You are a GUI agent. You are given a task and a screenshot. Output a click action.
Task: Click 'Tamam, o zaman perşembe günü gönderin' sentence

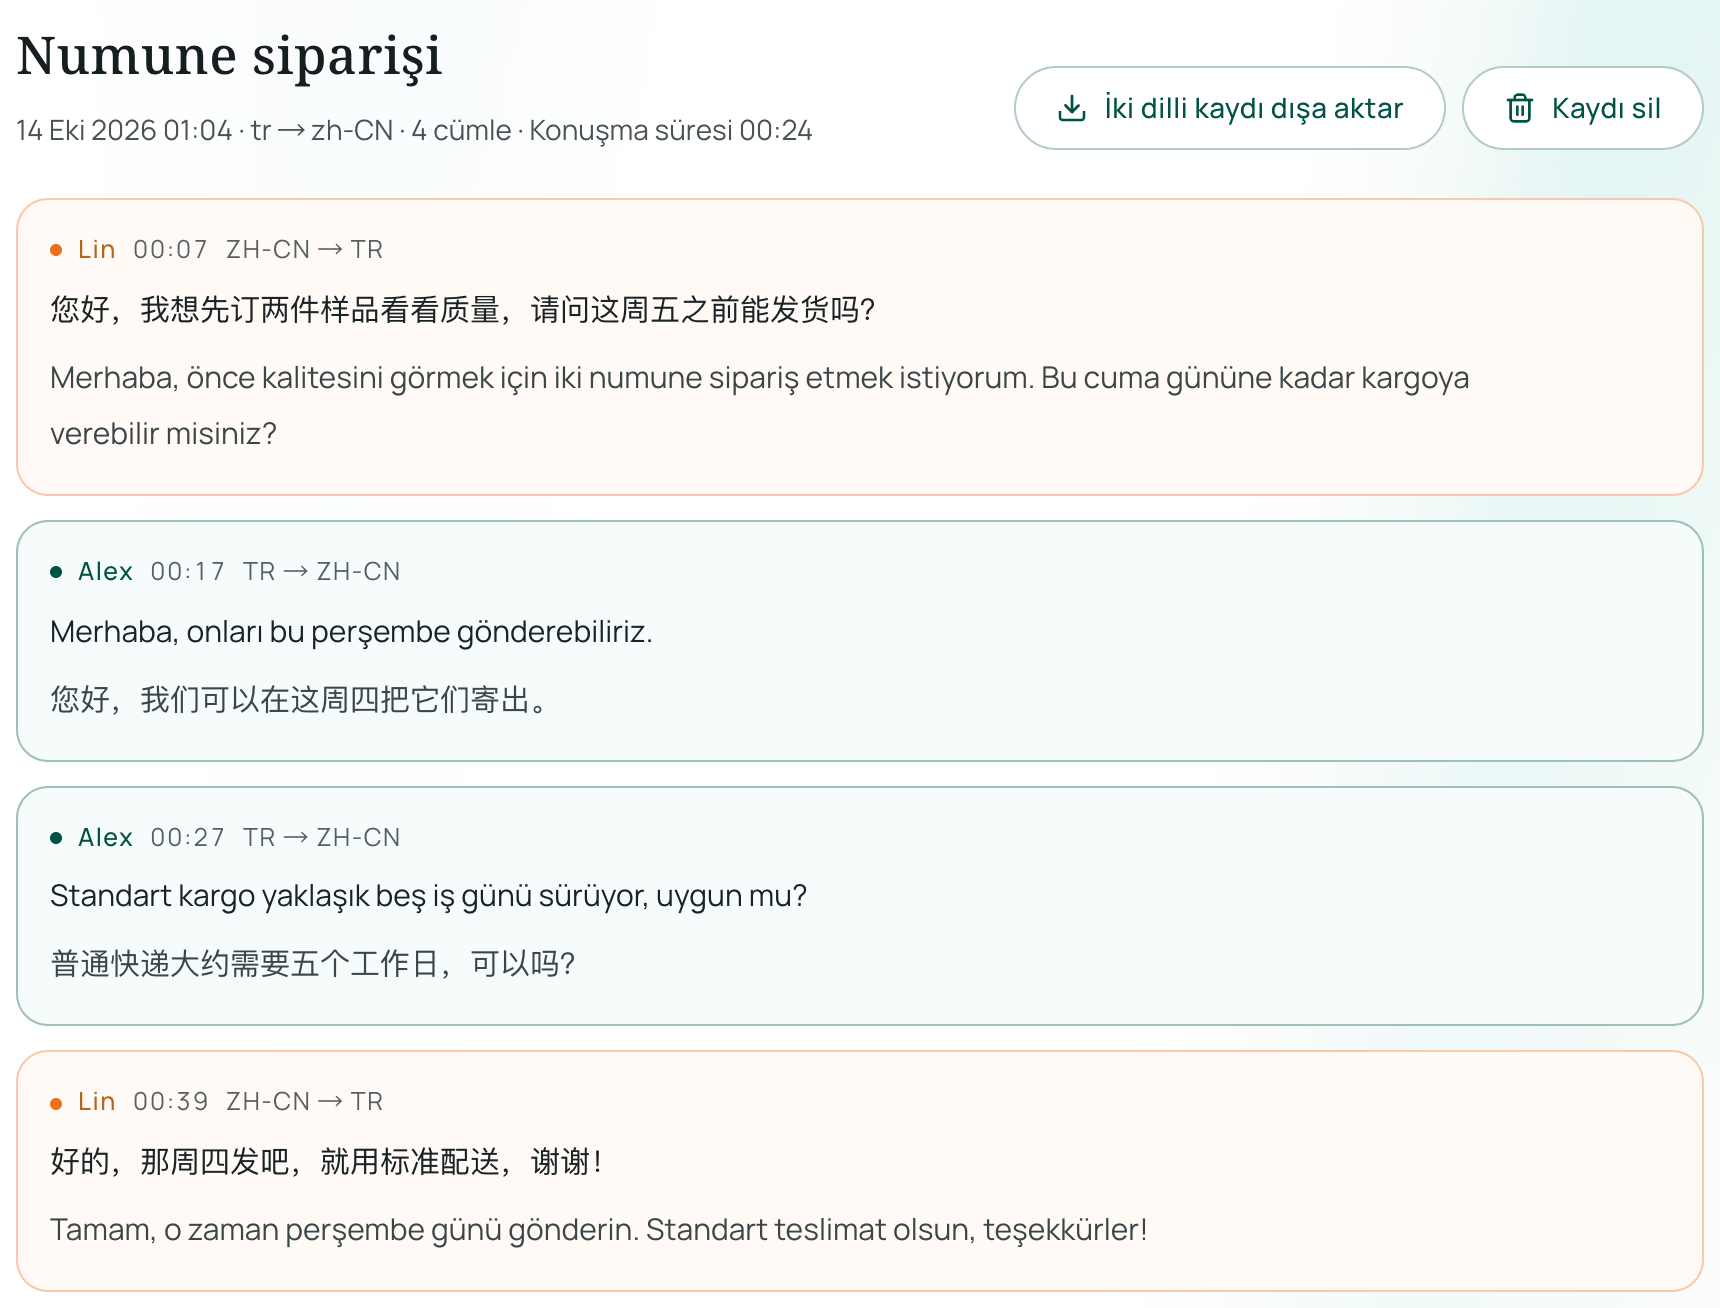[598, 1229]
